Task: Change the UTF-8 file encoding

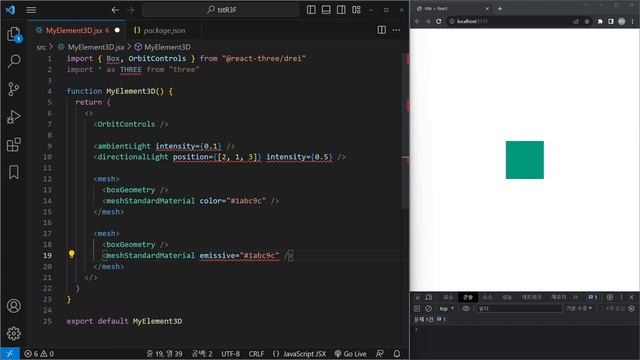Action: point(231,353)
